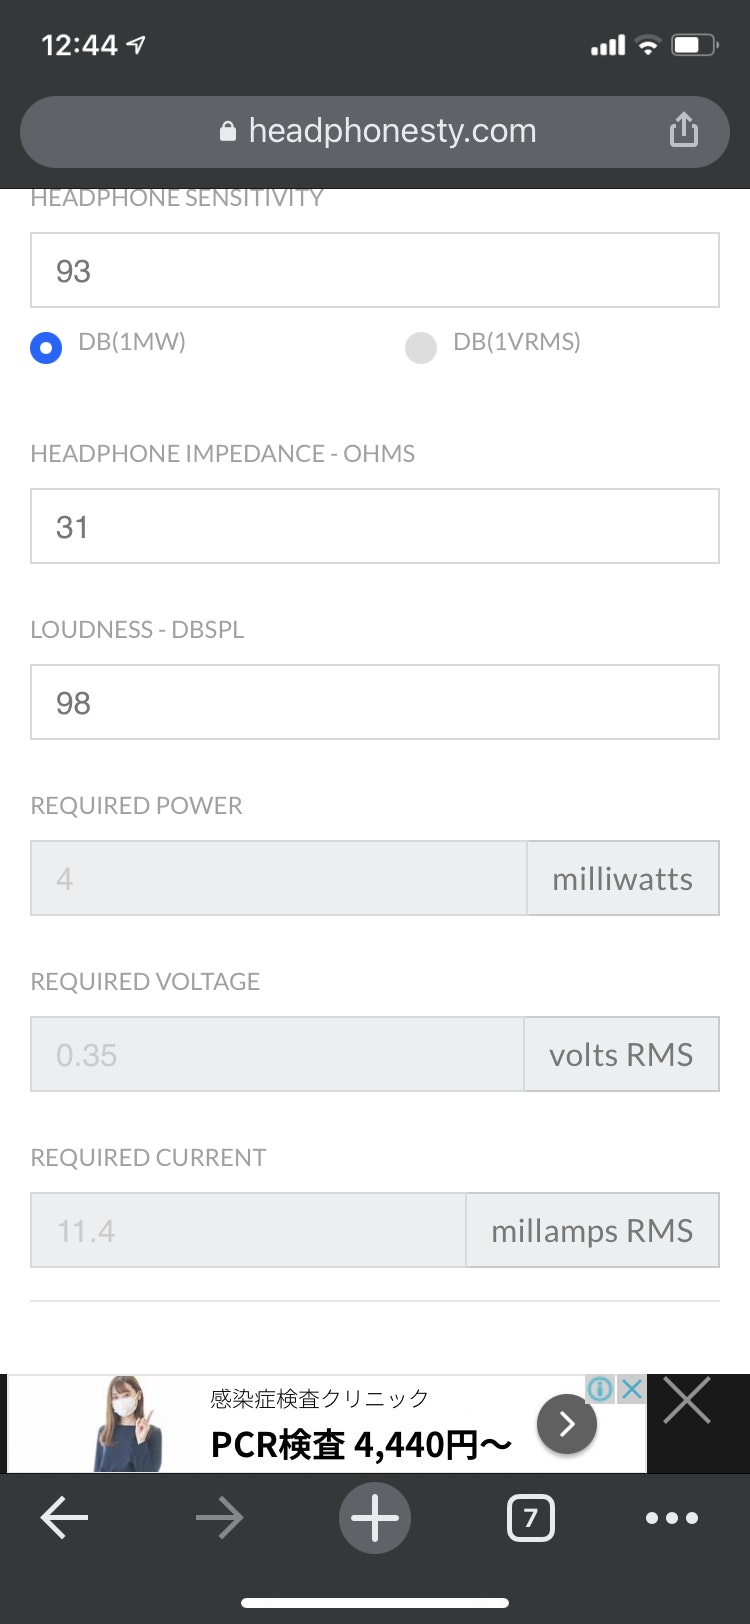Close the ad using small blue X
Image resolution: width=750 pixels, height=1624 pixels.
coord(632,1389)
